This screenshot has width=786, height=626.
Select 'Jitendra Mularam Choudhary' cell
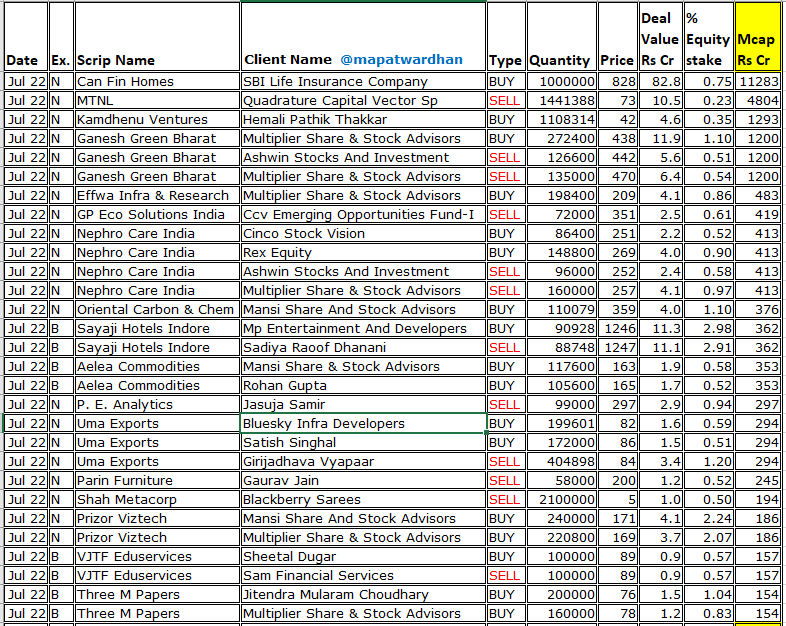click(x=363, y=594)
